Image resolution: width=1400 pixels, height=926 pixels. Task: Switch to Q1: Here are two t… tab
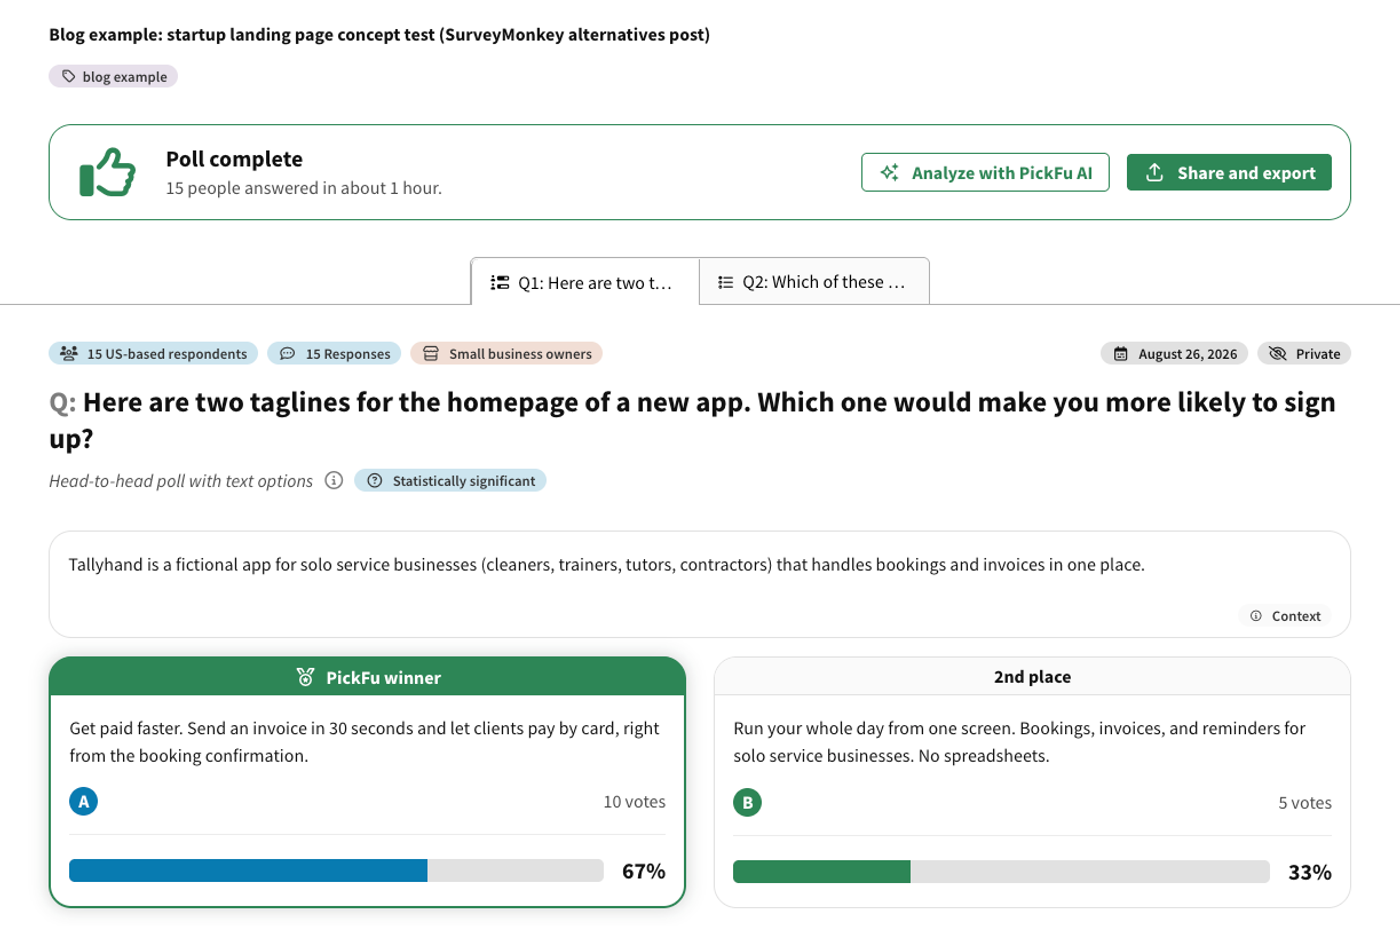[x=585, y=282]
